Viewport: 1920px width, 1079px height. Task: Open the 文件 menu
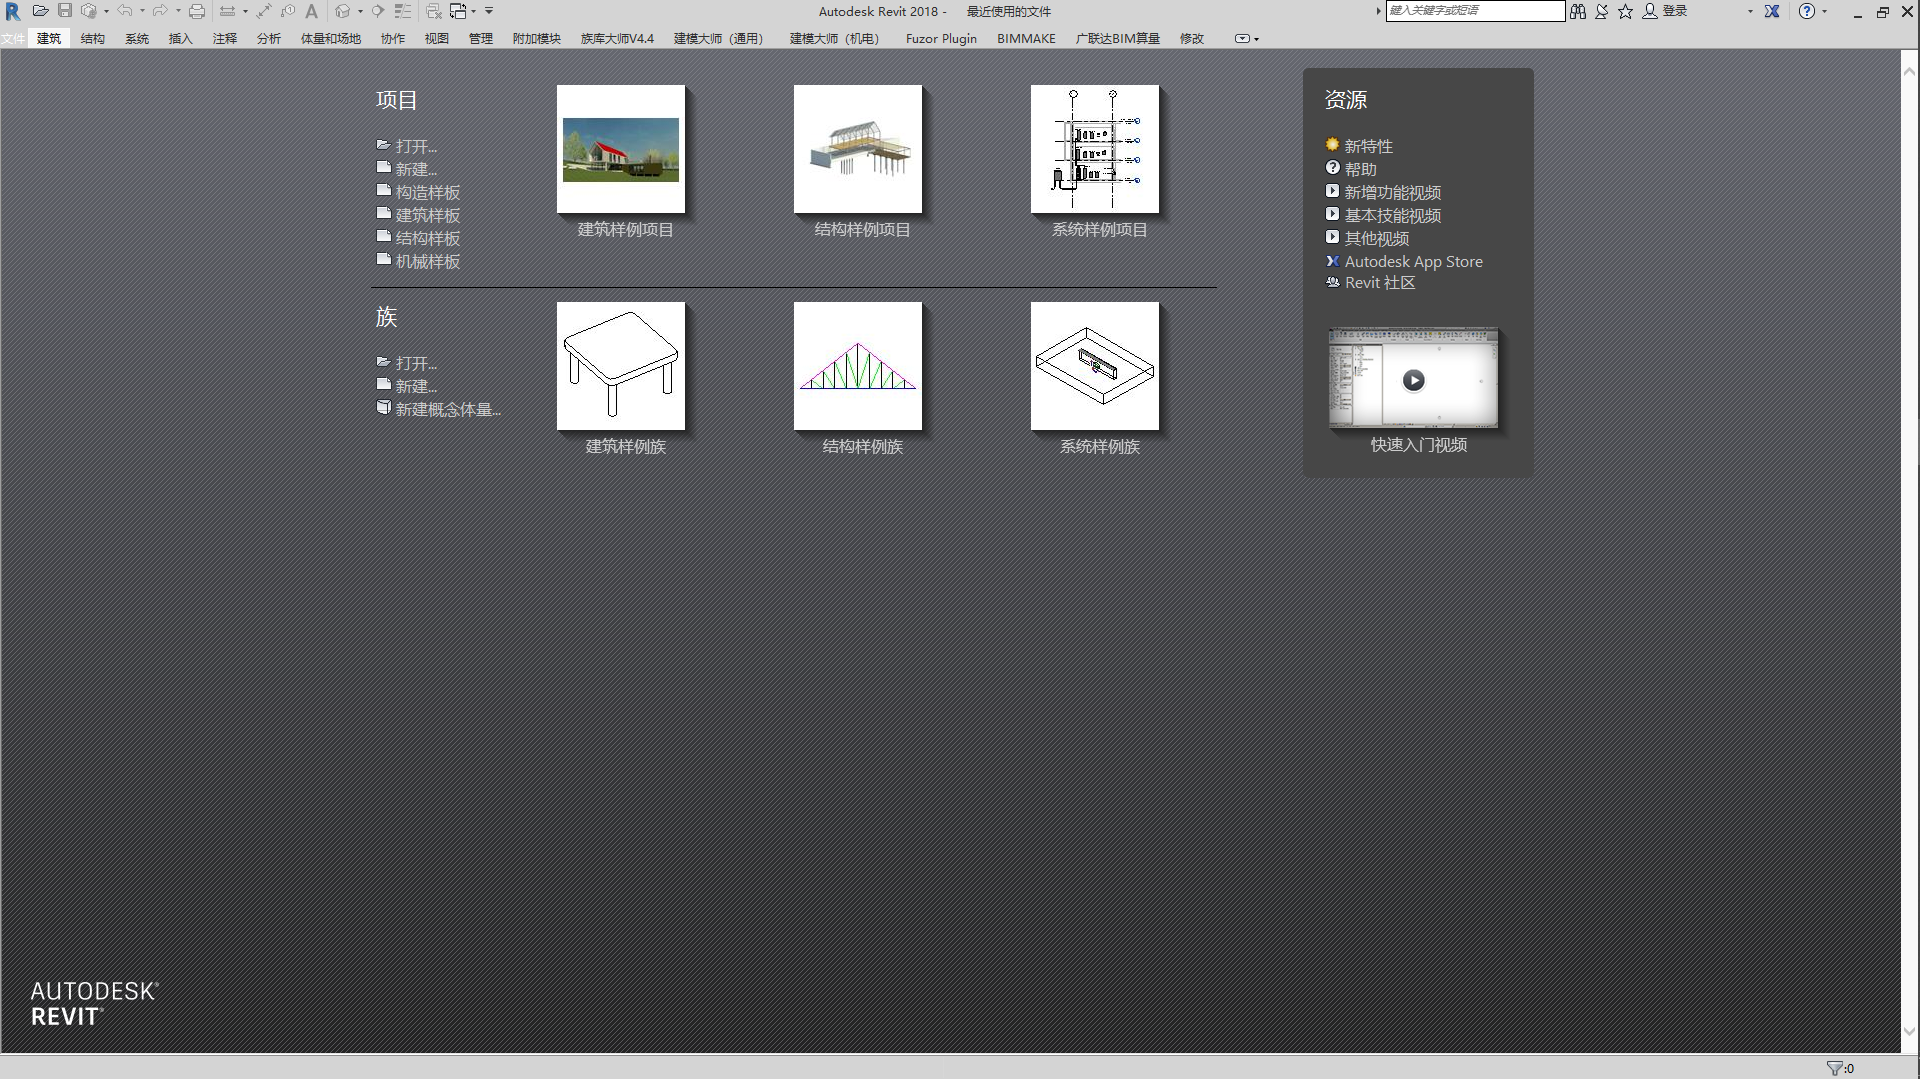click(13, 38)
